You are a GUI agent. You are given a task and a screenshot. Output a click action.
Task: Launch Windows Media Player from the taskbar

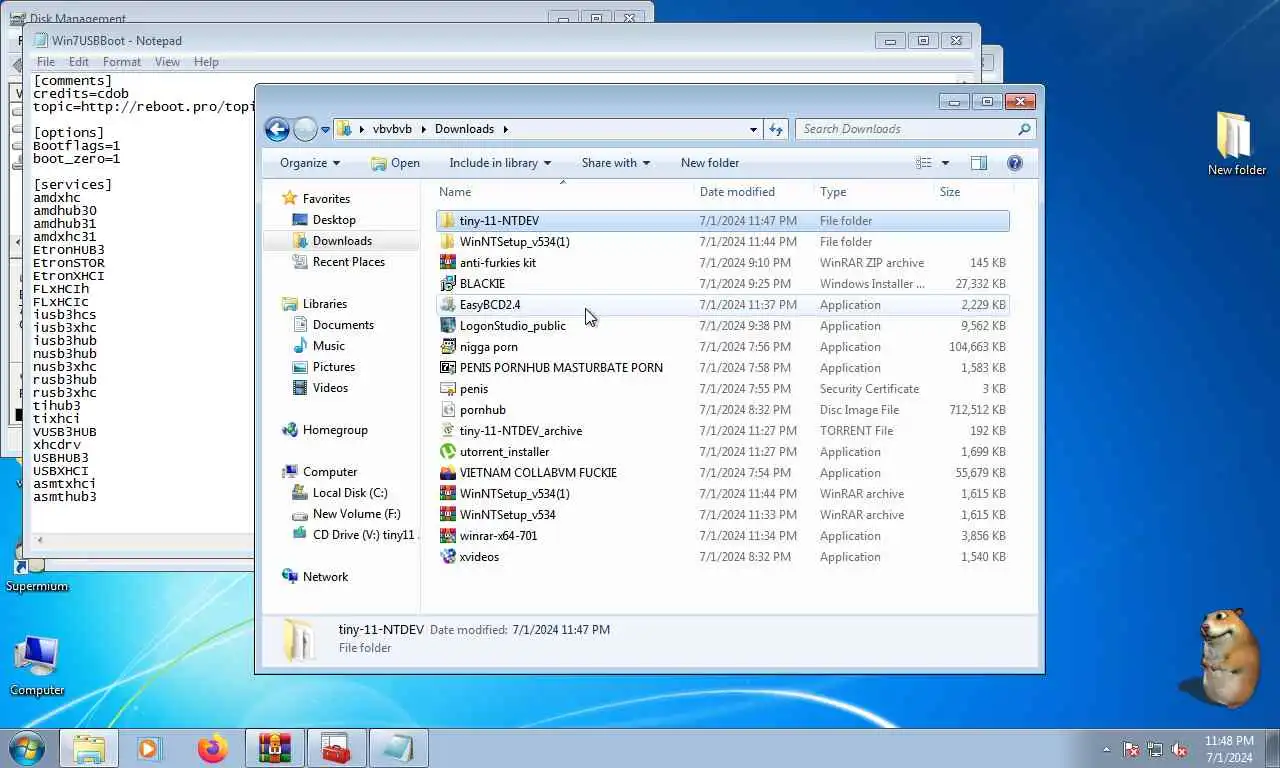pos(149,748)
